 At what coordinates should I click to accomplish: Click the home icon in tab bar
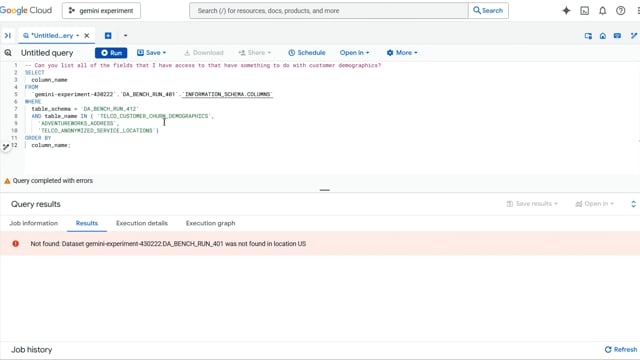click(x=602, y=36)
